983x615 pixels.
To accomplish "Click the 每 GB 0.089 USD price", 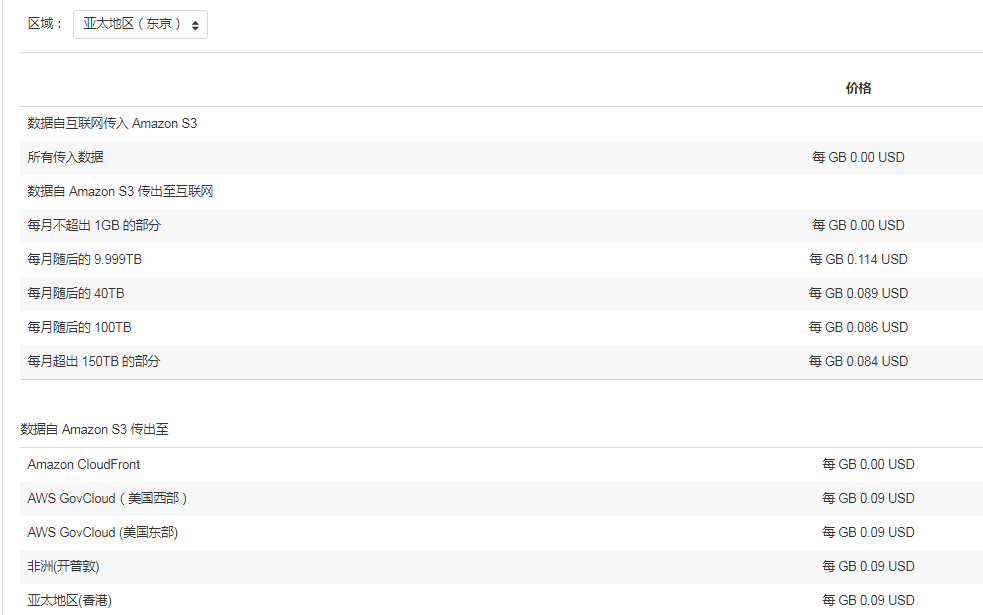I will click(858, 293).
